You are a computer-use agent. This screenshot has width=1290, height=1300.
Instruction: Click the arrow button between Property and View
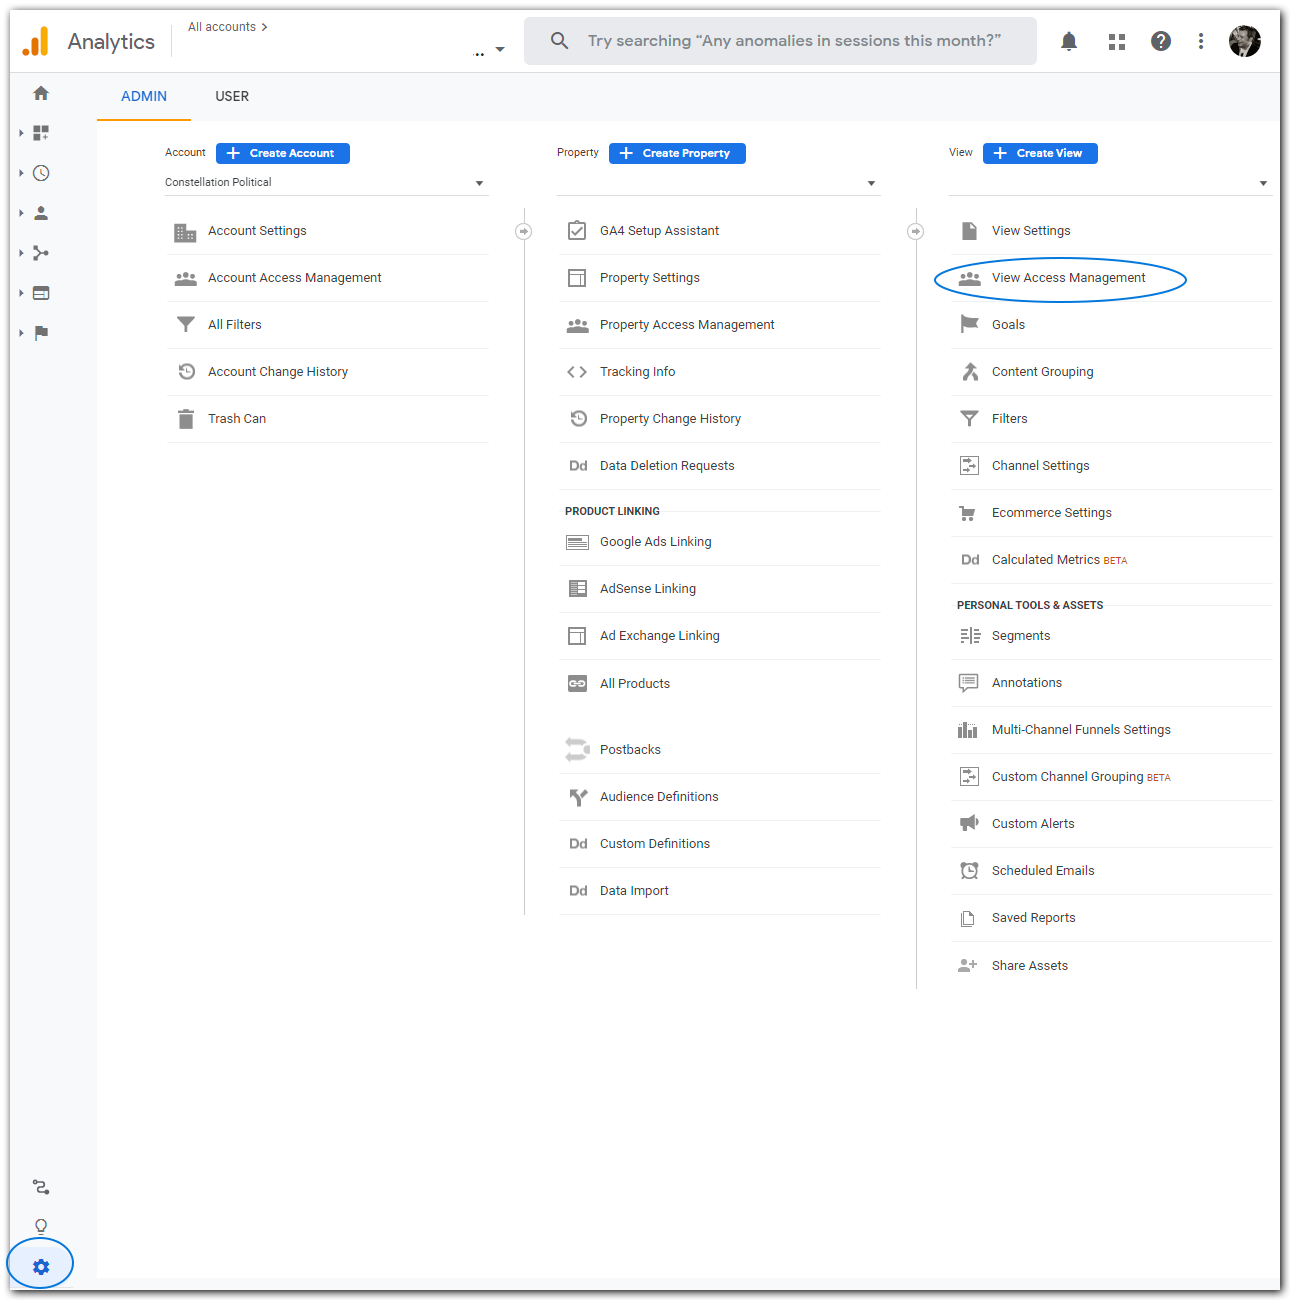(x=915, y=231)
